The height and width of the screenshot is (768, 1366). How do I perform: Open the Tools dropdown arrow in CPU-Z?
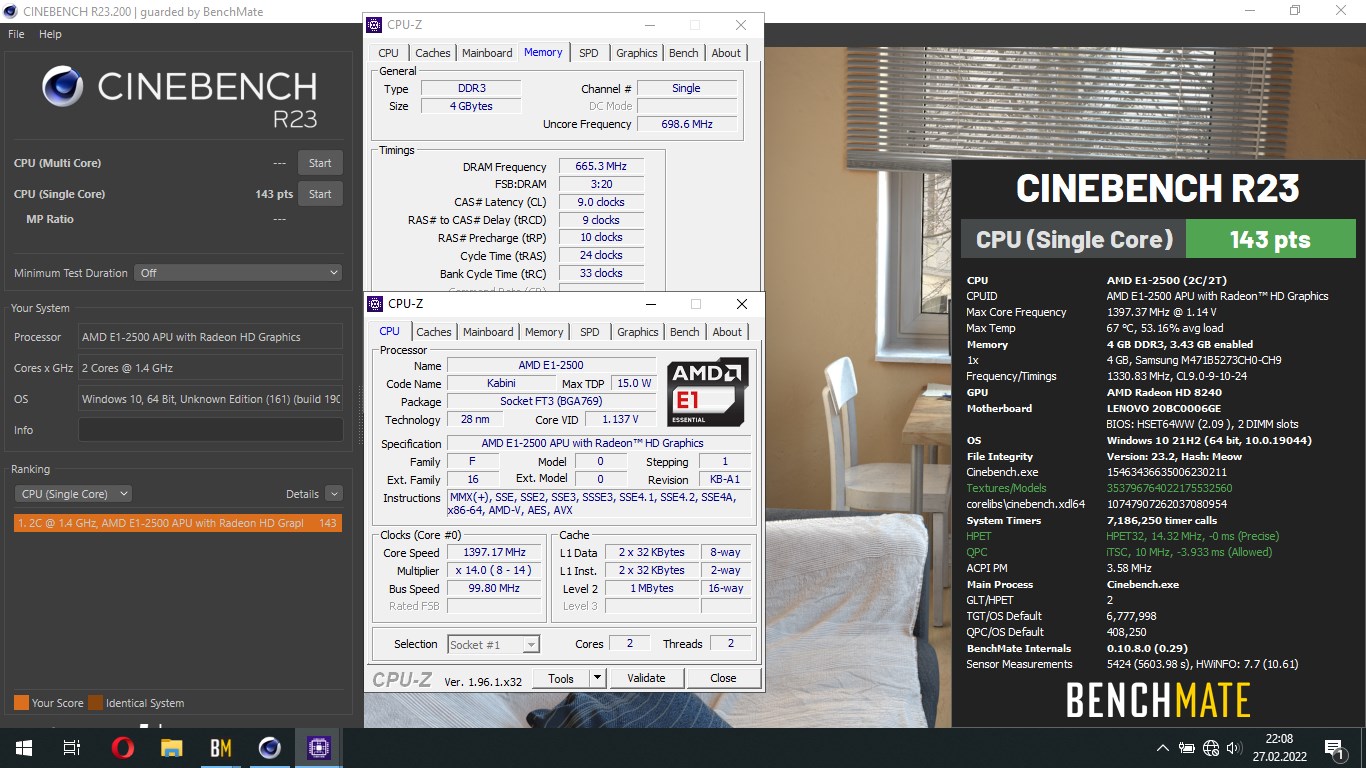pyautogui.click(x=597, y=678)
